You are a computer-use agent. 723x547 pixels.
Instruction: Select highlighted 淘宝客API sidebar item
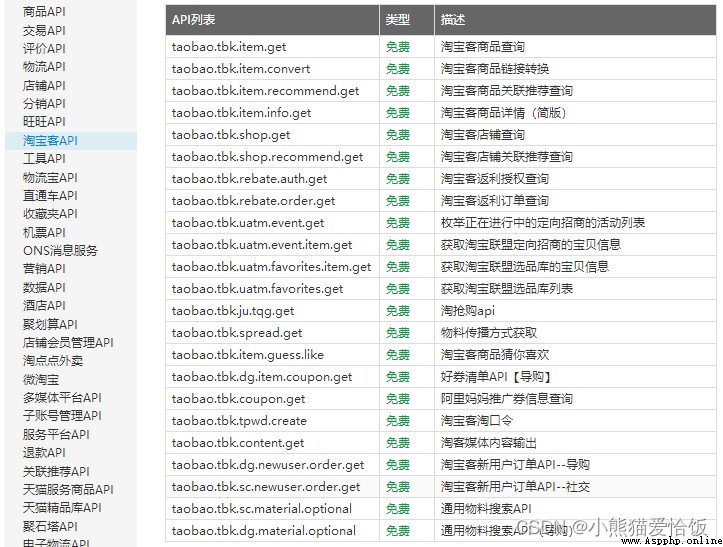(50, 140)
